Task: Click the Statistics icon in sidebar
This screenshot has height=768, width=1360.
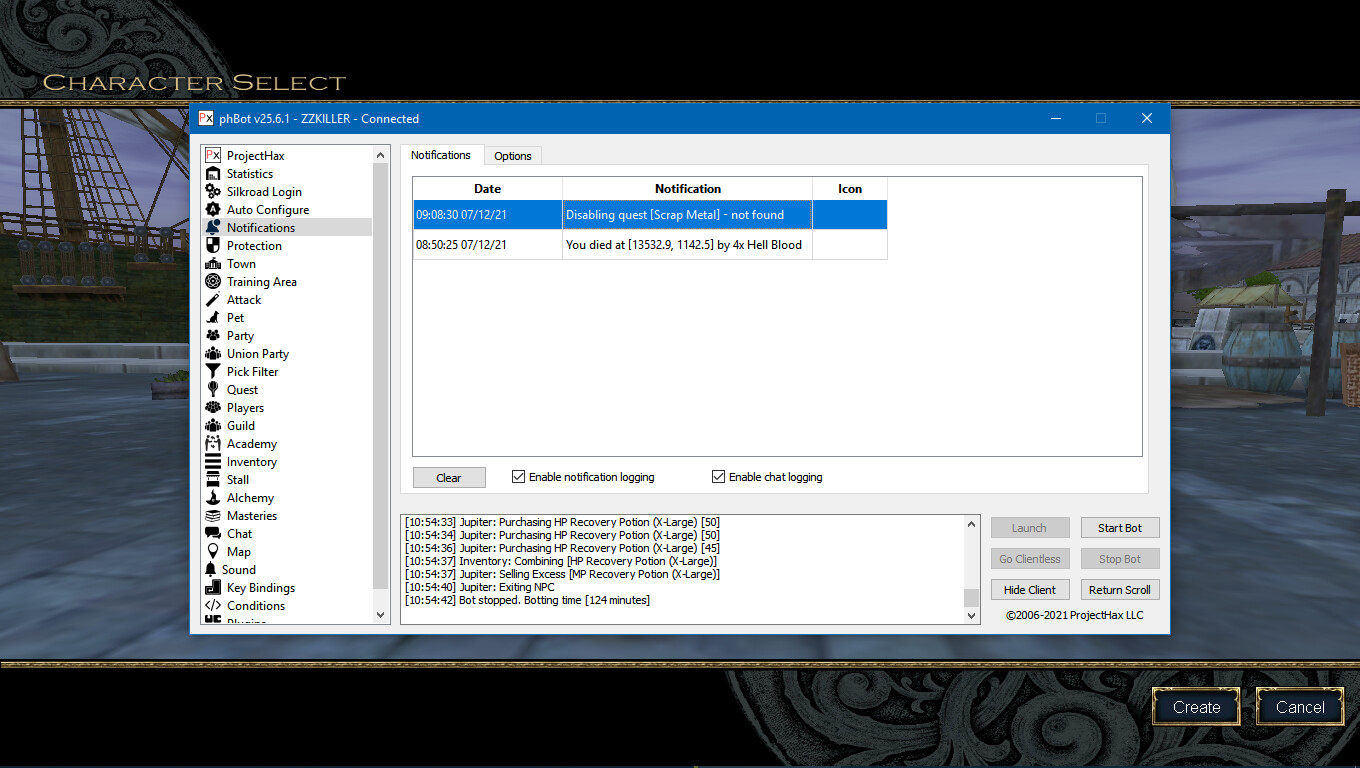Action: click(212, 174)
